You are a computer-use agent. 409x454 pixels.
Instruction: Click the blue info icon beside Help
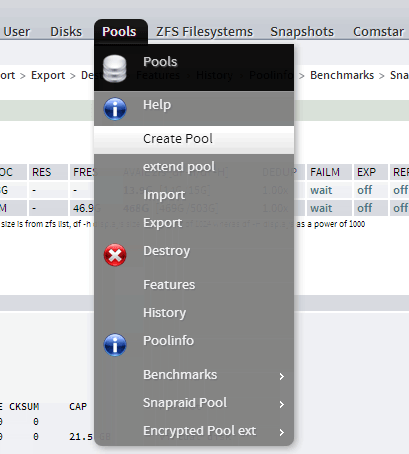pyautogui.click(x=115, y=109)
